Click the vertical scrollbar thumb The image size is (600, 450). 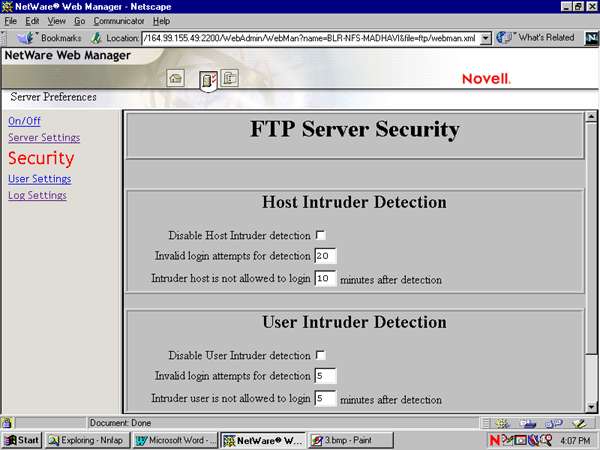click(x=592, y=238)
